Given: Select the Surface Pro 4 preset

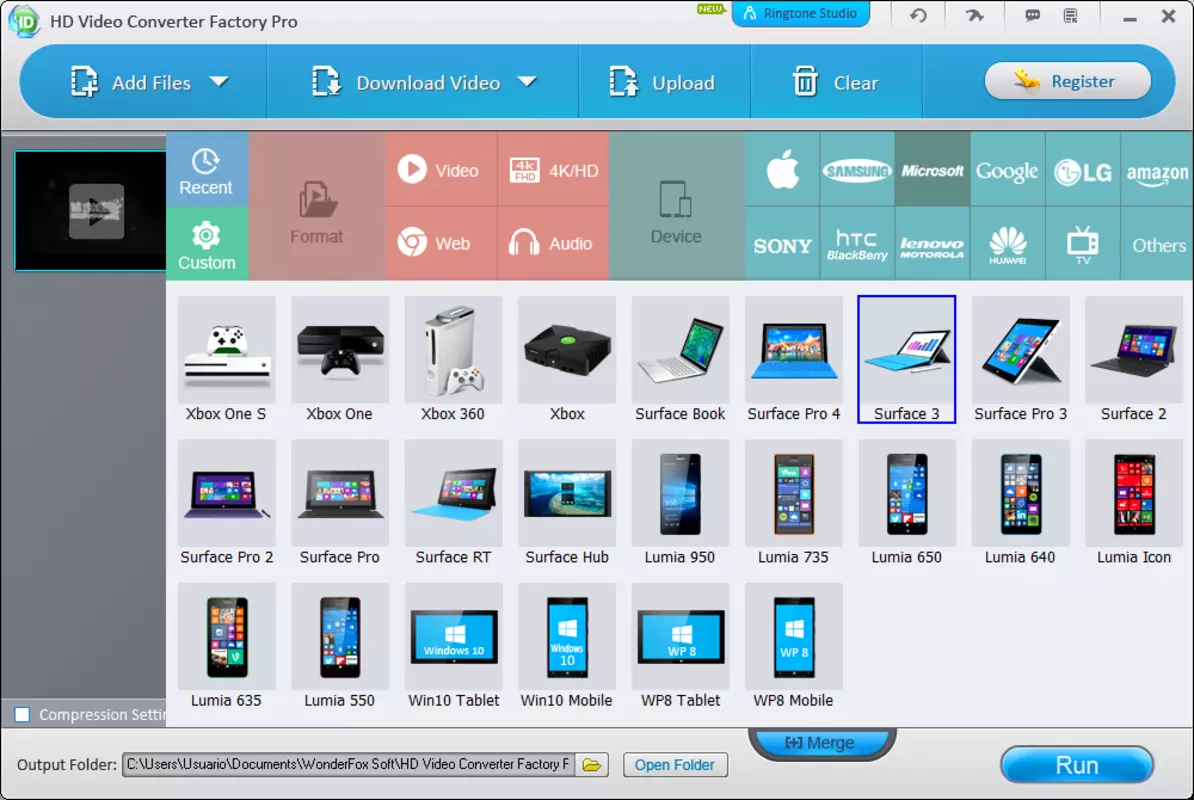Looking at the screenshot, I should (x=793, y=359).
